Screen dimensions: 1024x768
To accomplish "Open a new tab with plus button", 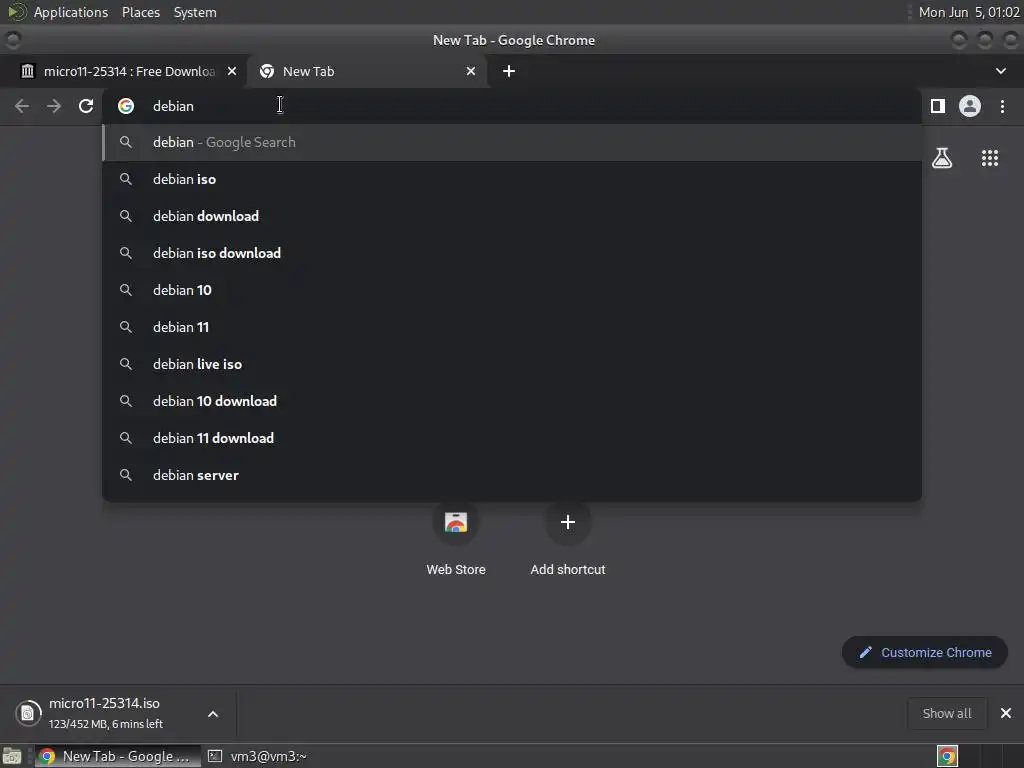I will coord(509,71).
